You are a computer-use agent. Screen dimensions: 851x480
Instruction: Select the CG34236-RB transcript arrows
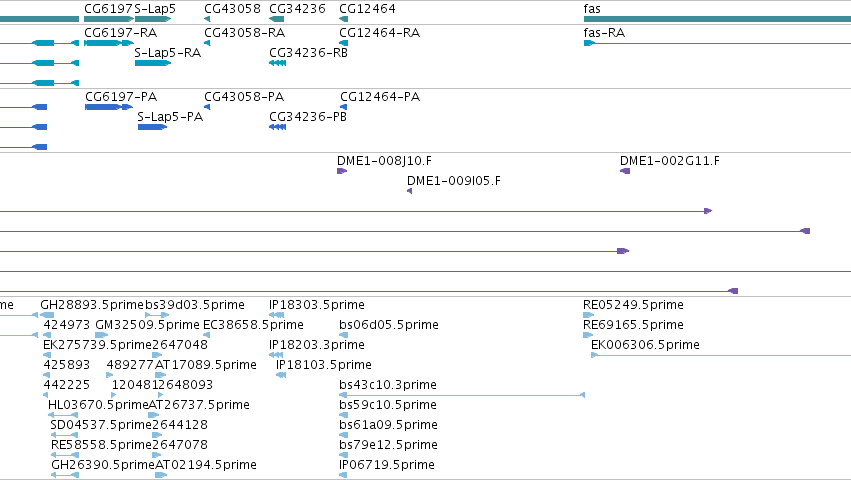277,63
